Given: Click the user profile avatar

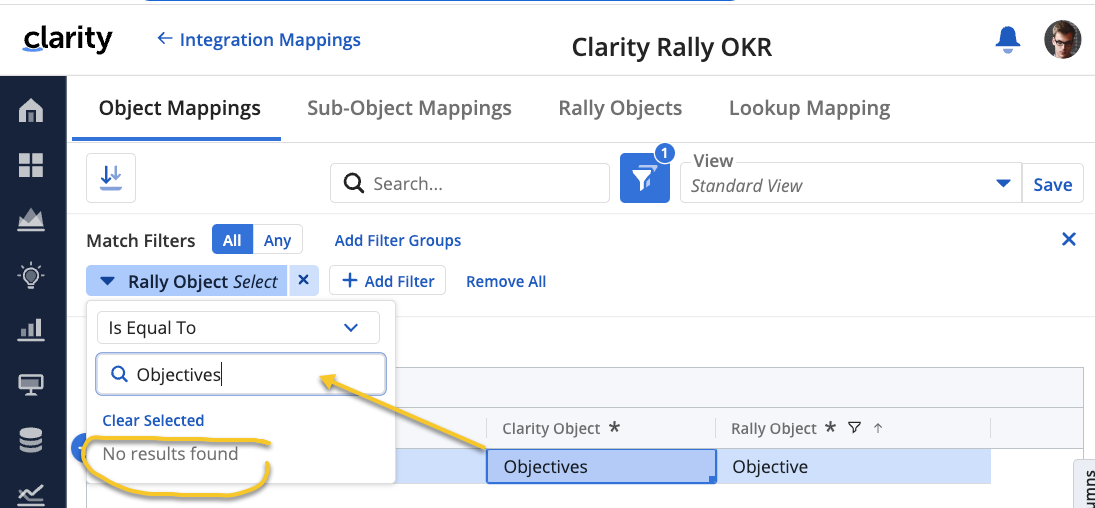Looking at the screenshot, I should pos(1062,40).
